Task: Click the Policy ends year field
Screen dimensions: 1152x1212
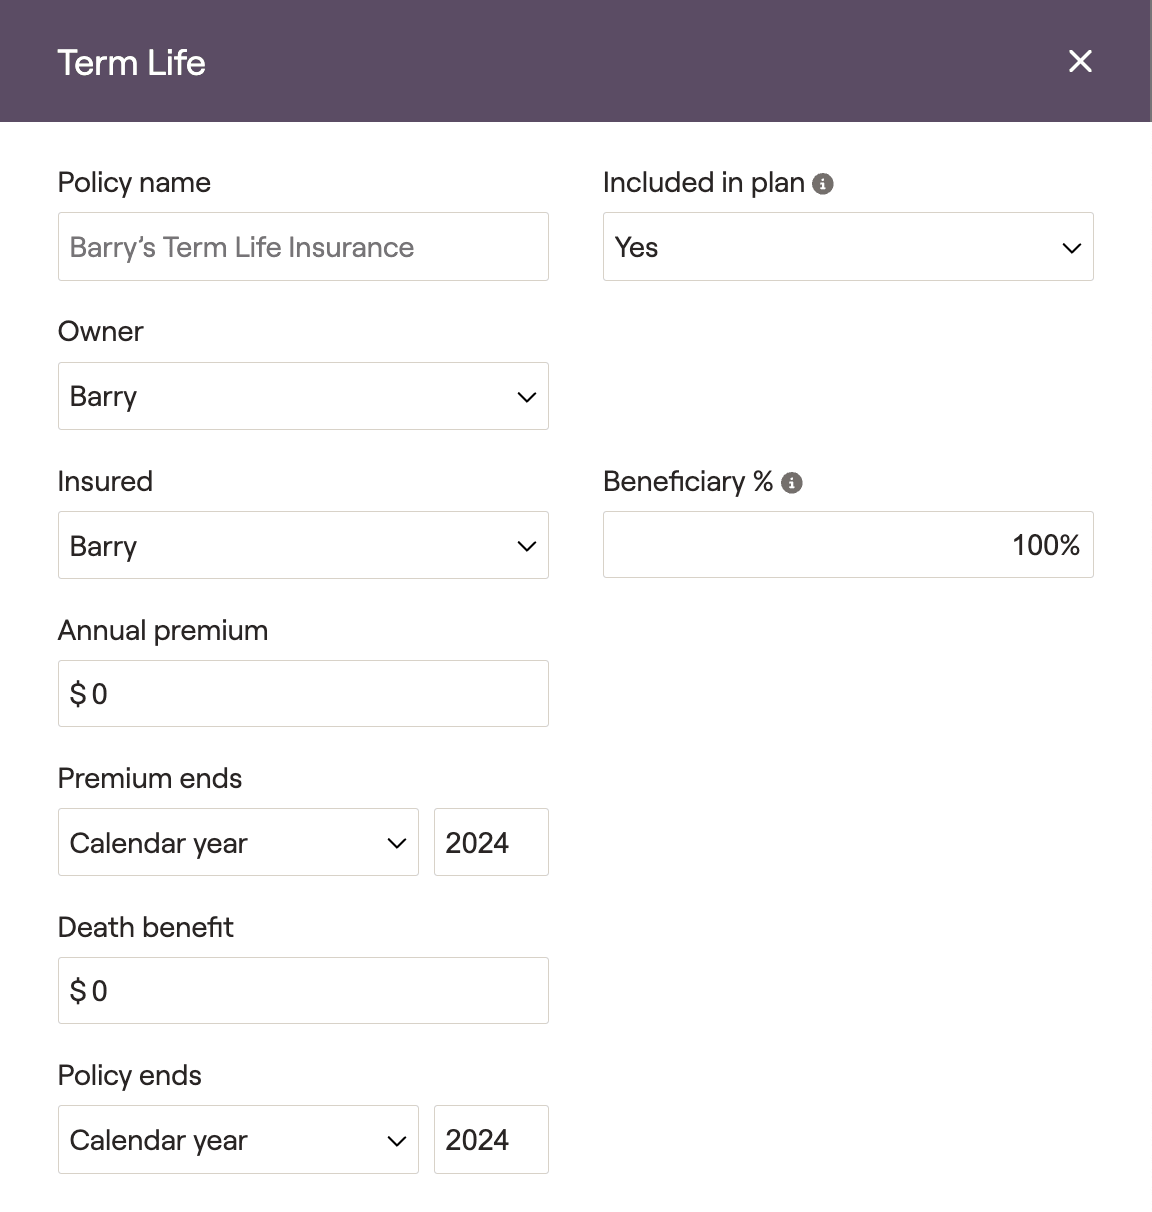Action: click(x=491, y=1140)
